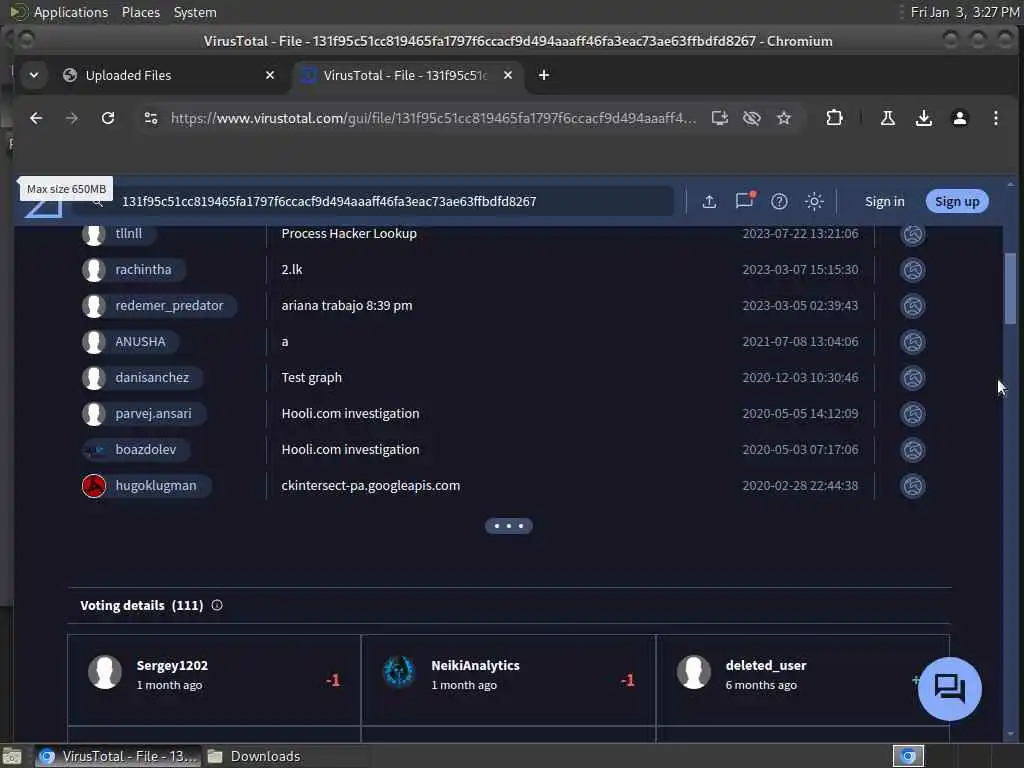
Task: Open the Places menu
Action: [140, 12]
